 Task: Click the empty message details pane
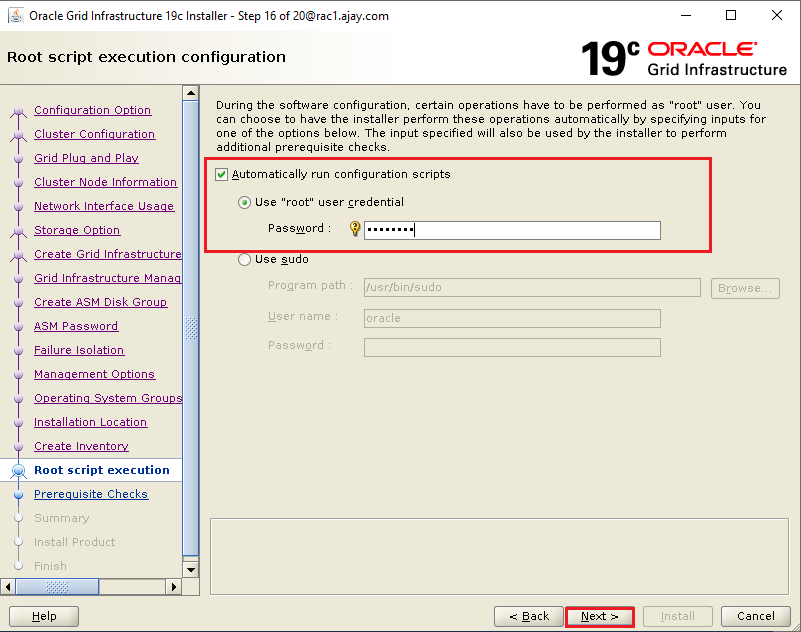coord(499,557)
